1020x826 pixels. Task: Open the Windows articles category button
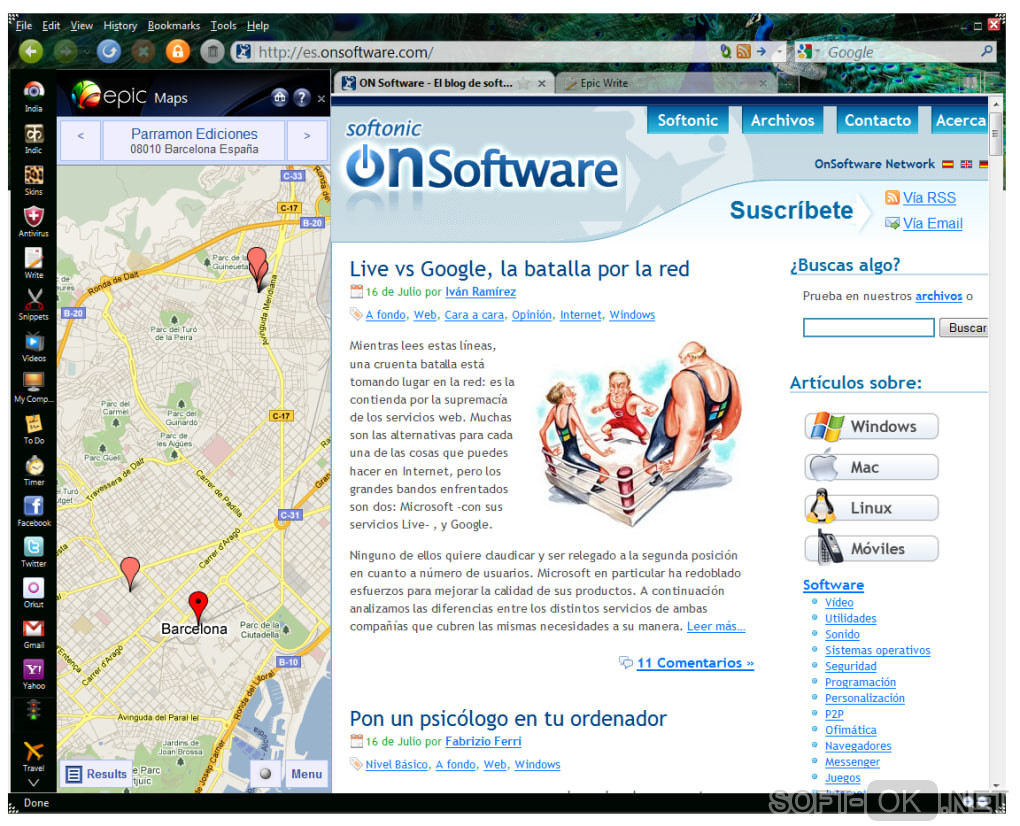(871, 426)
